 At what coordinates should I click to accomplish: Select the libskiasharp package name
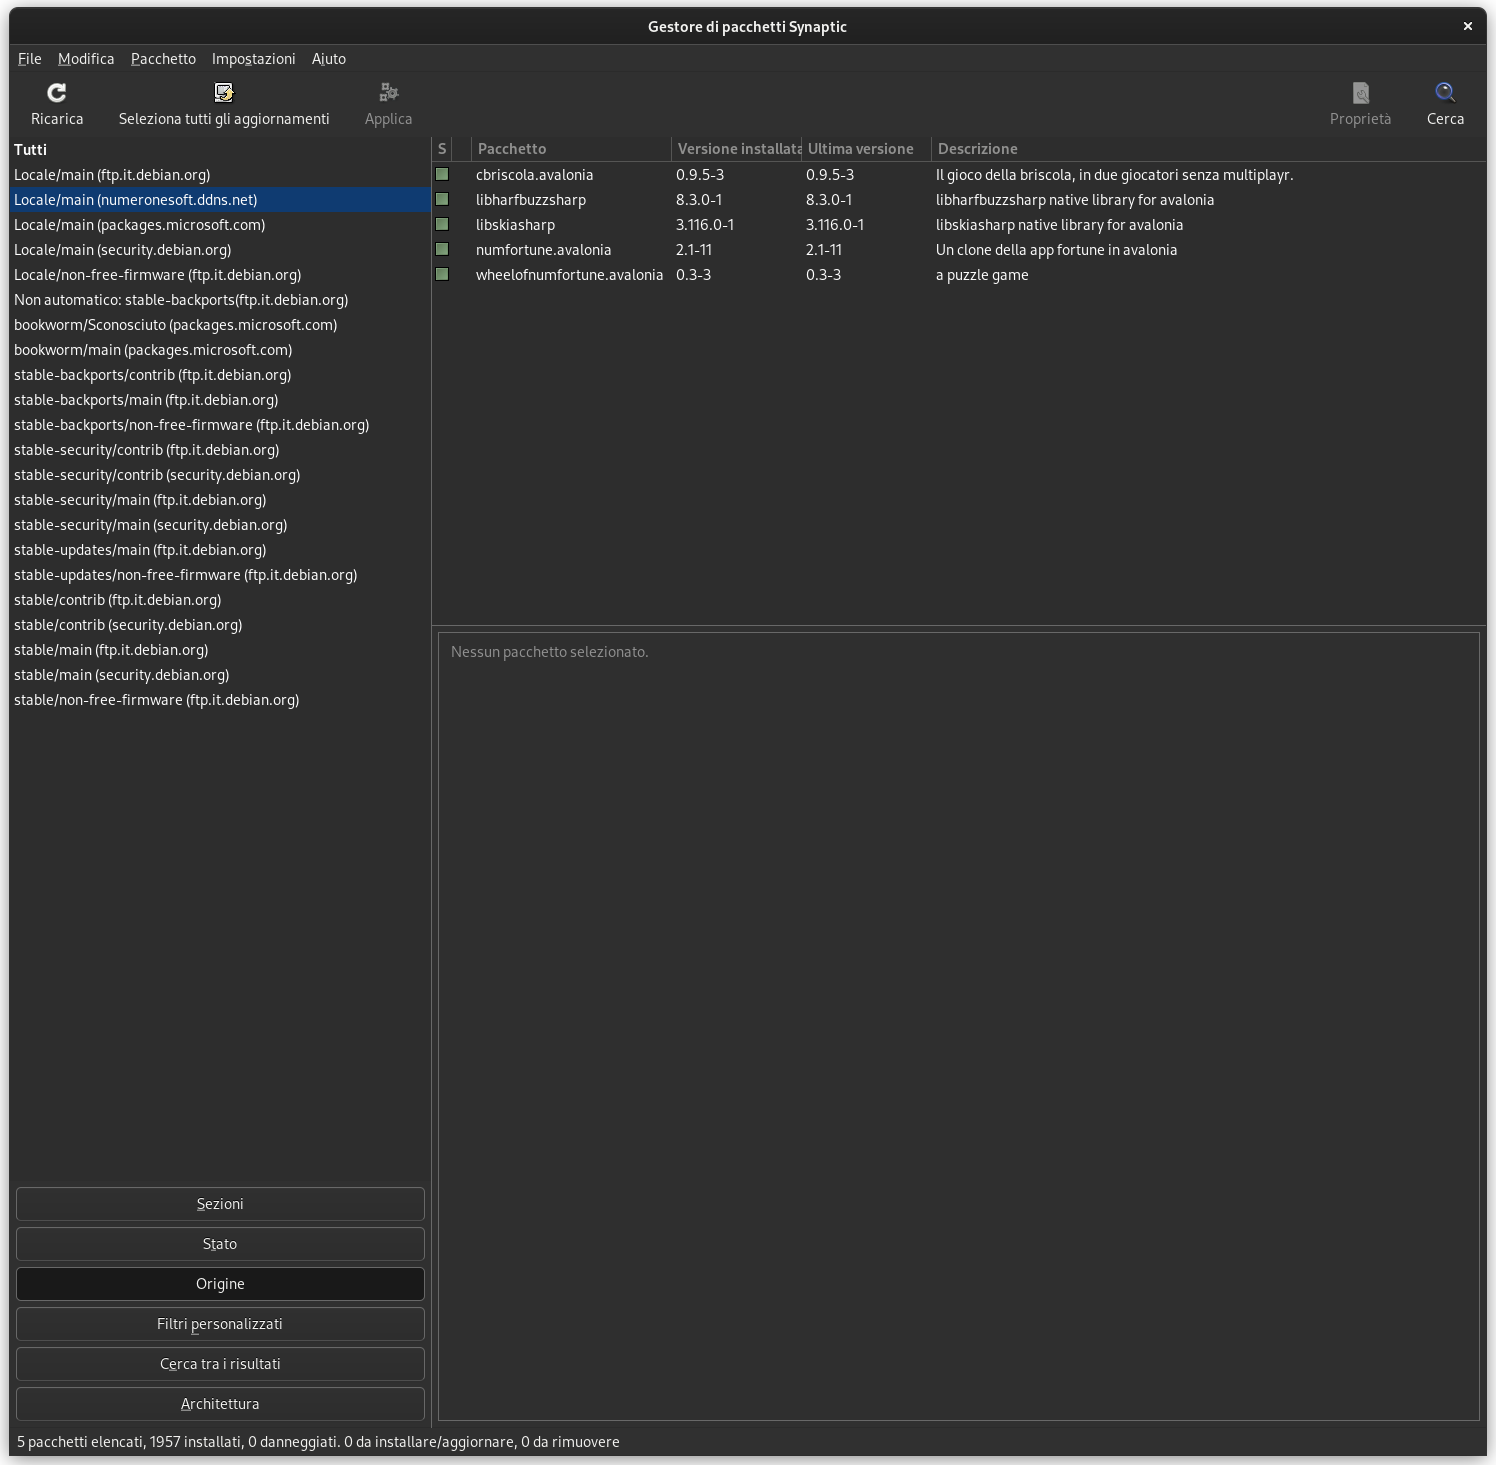point(515,225)
